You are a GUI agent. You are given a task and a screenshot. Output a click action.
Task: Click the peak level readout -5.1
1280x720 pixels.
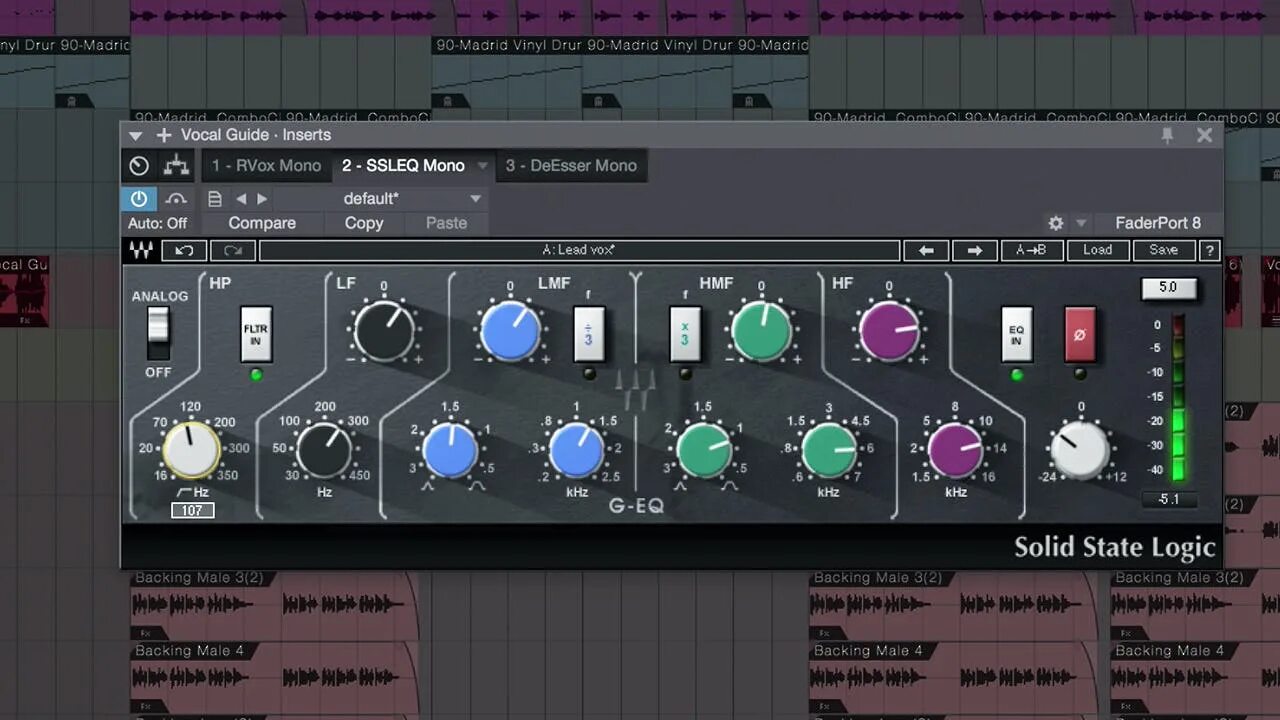1168,499
